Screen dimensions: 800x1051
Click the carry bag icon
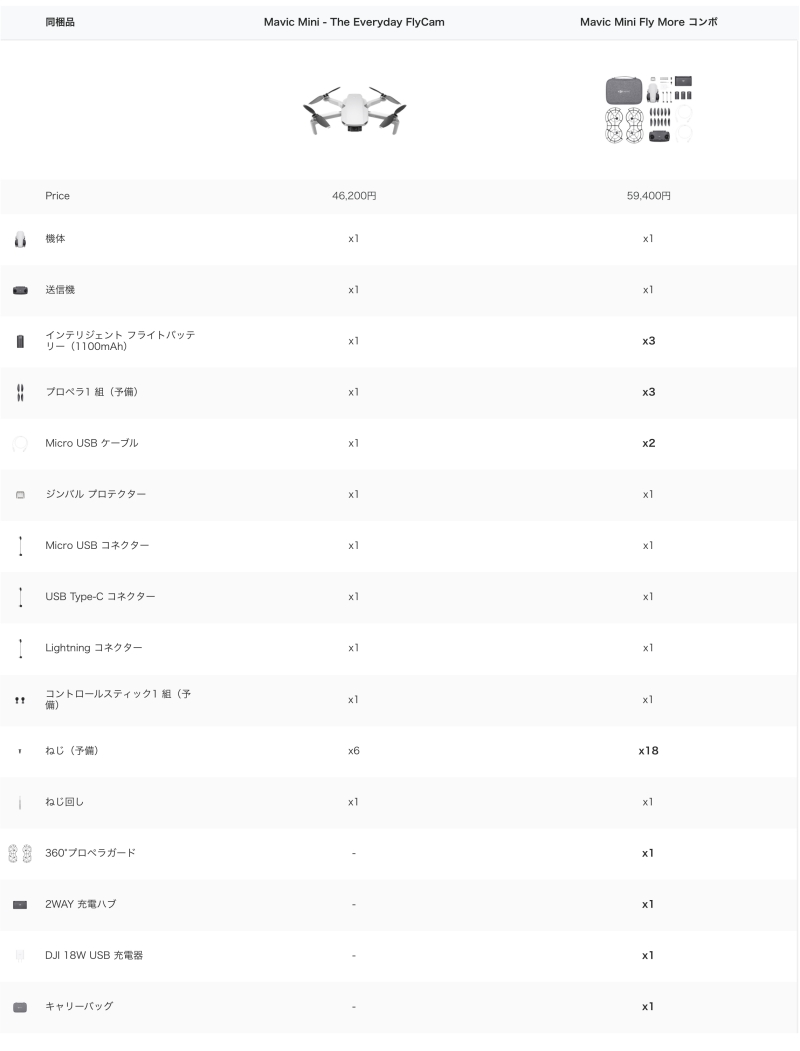[20, 1007]
